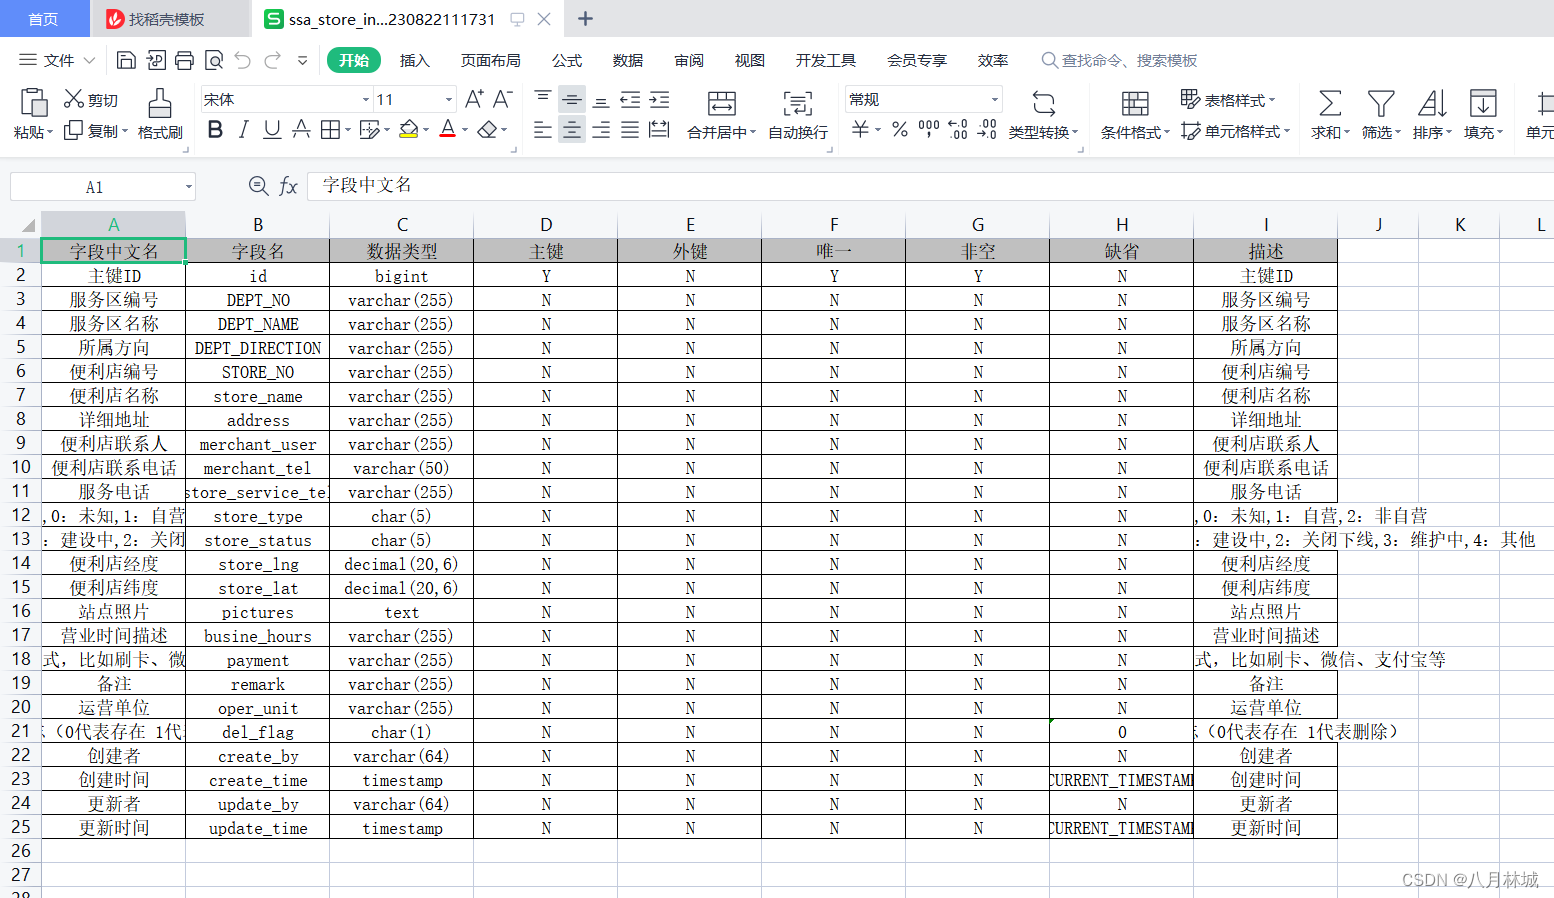Switch to the 页面布局 ribbon tab

coord(490,60)
